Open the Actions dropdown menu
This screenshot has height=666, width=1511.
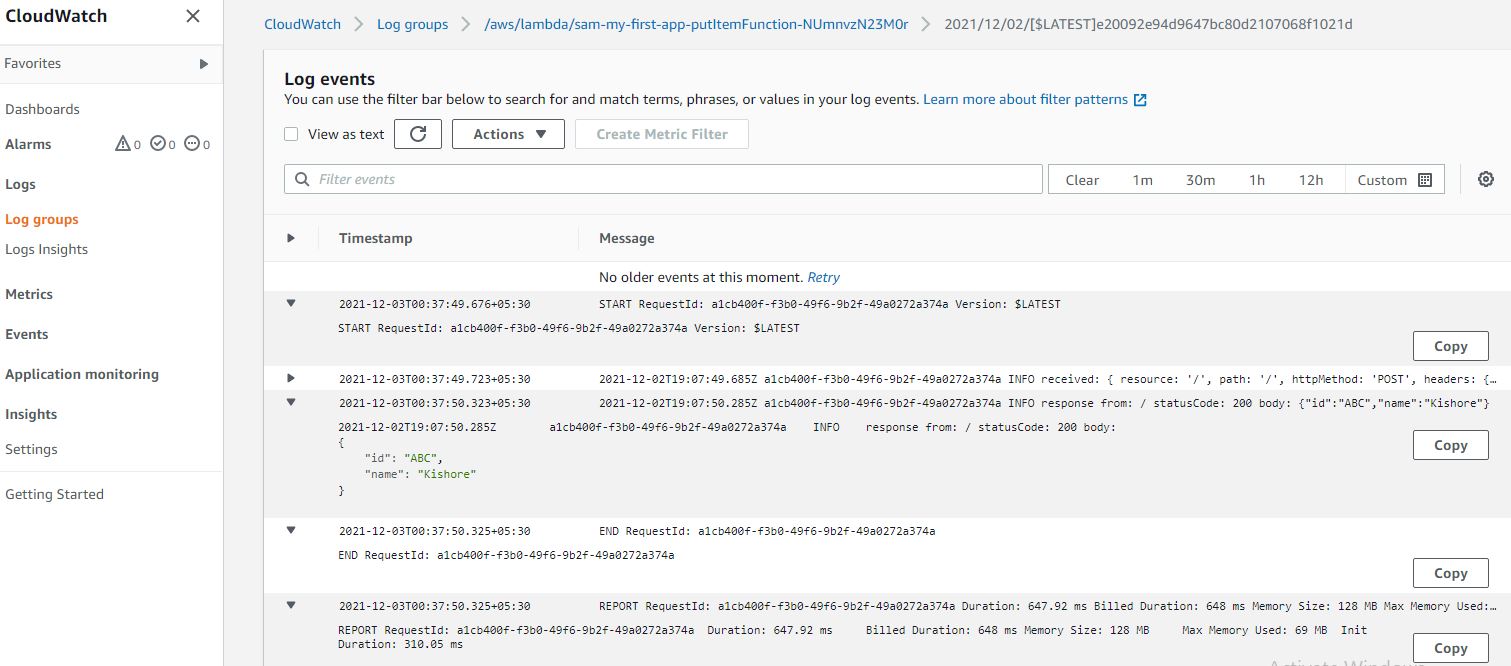(508, 134)
